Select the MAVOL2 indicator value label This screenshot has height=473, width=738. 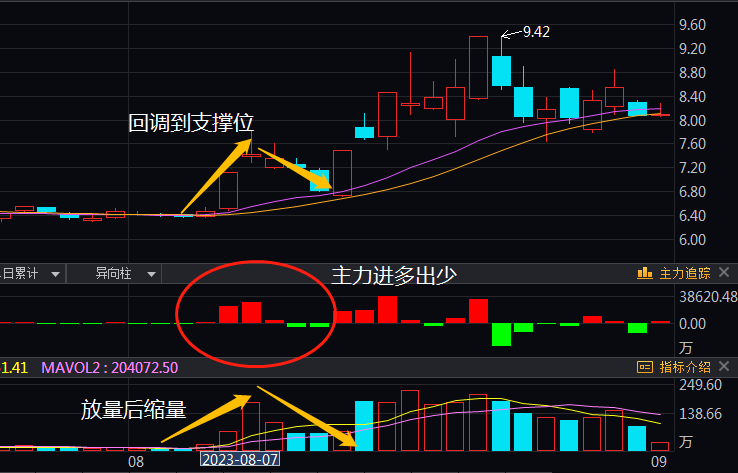click(x=110, y=368)
